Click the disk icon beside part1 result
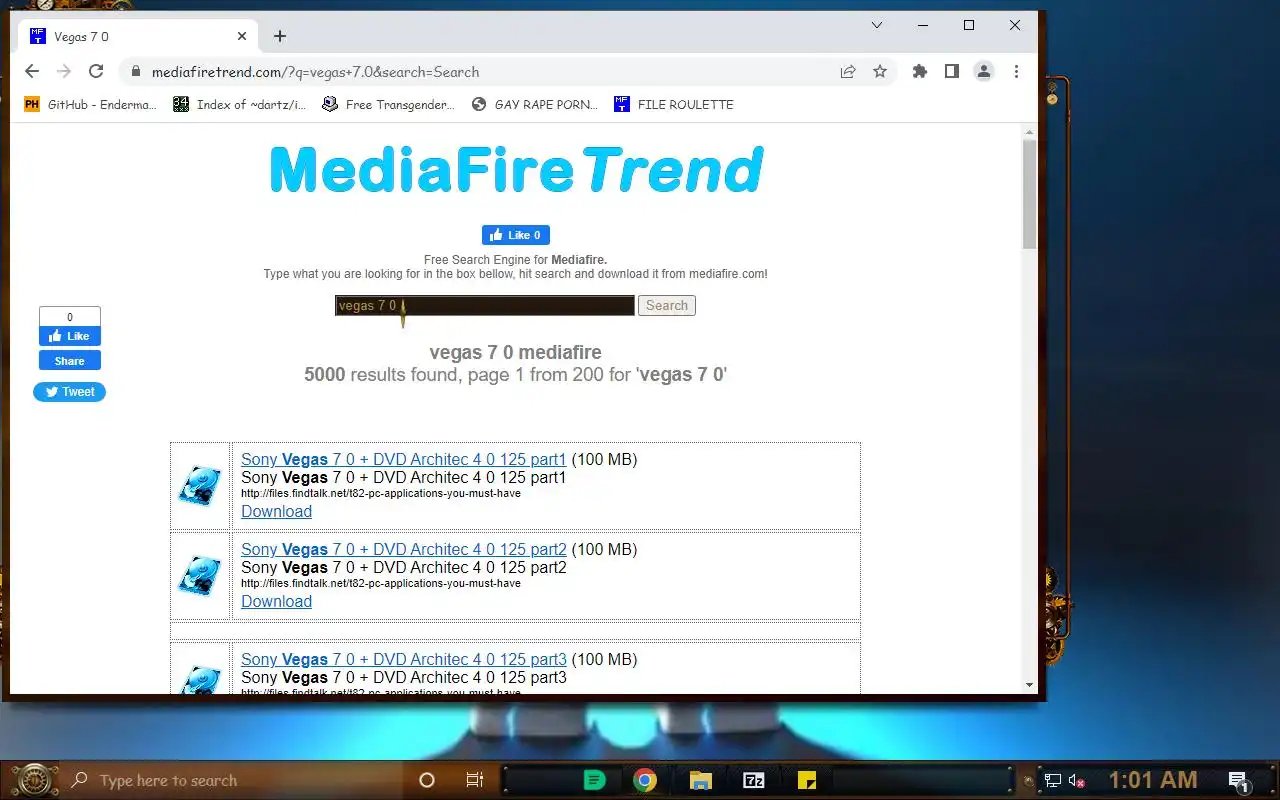The width and height of the screenshot is (1280, 800). click(x=200, y=486)
